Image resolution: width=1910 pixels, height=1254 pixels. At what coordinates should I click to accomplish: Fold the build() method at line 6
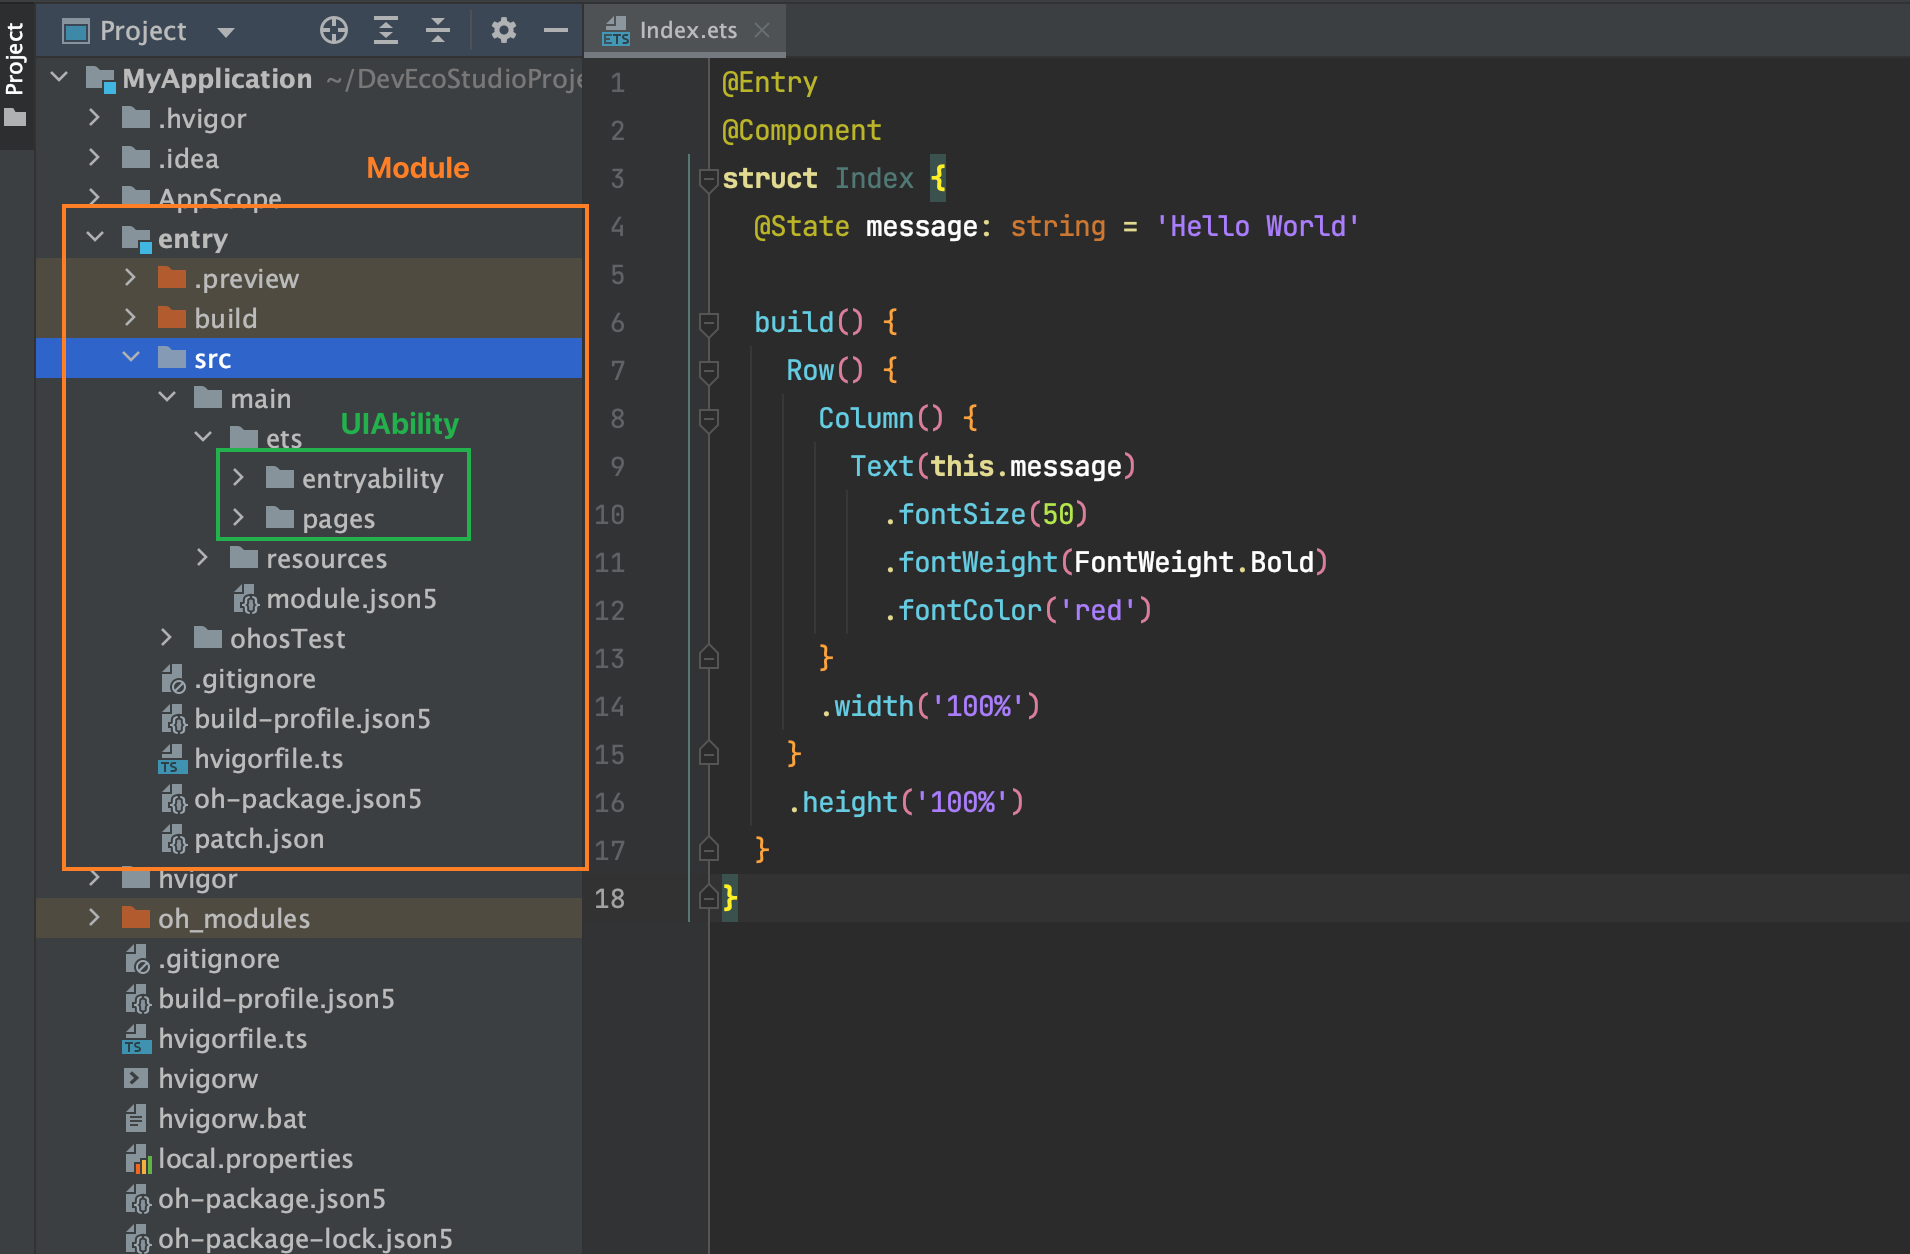(709, 323)
